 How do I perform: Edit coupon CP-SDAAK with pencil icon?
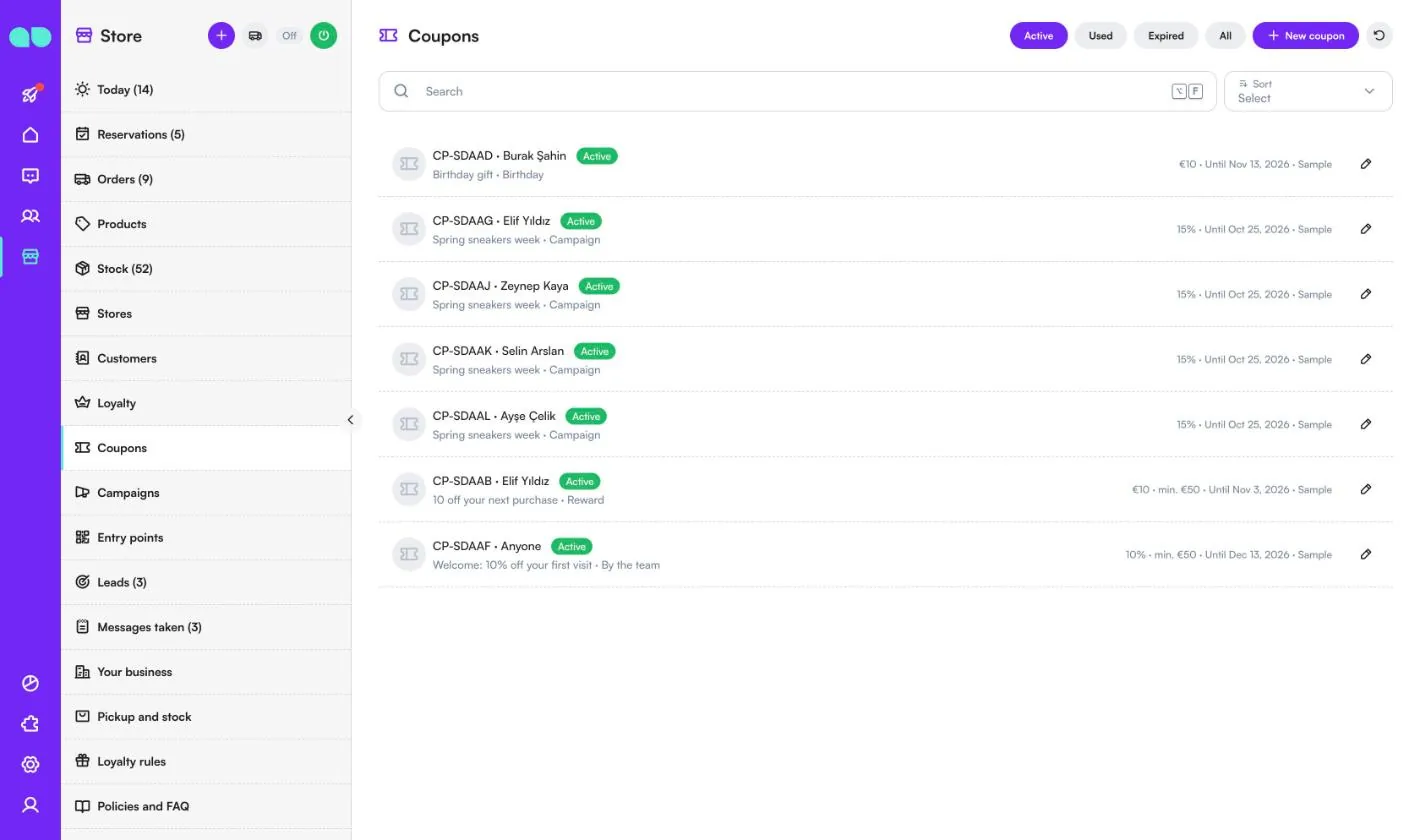(x=1366, y=359)
